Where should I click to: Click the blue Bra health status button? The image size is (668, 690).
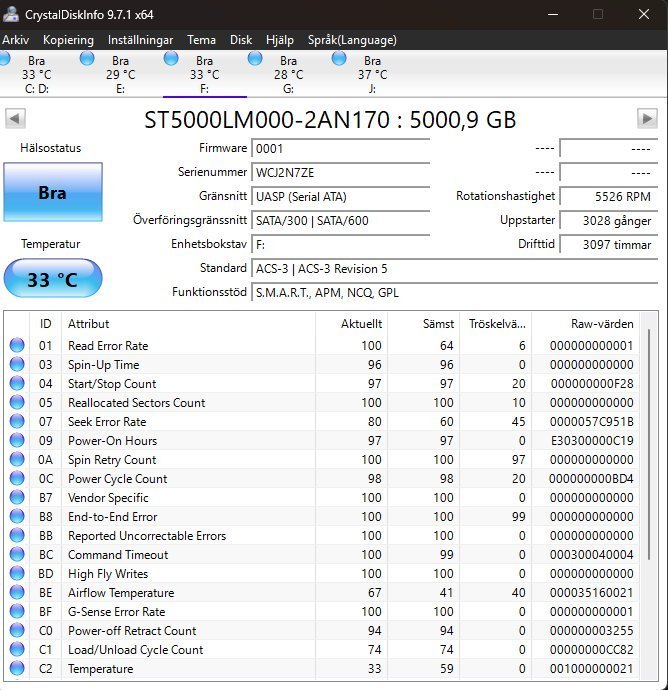coord(52,193)
